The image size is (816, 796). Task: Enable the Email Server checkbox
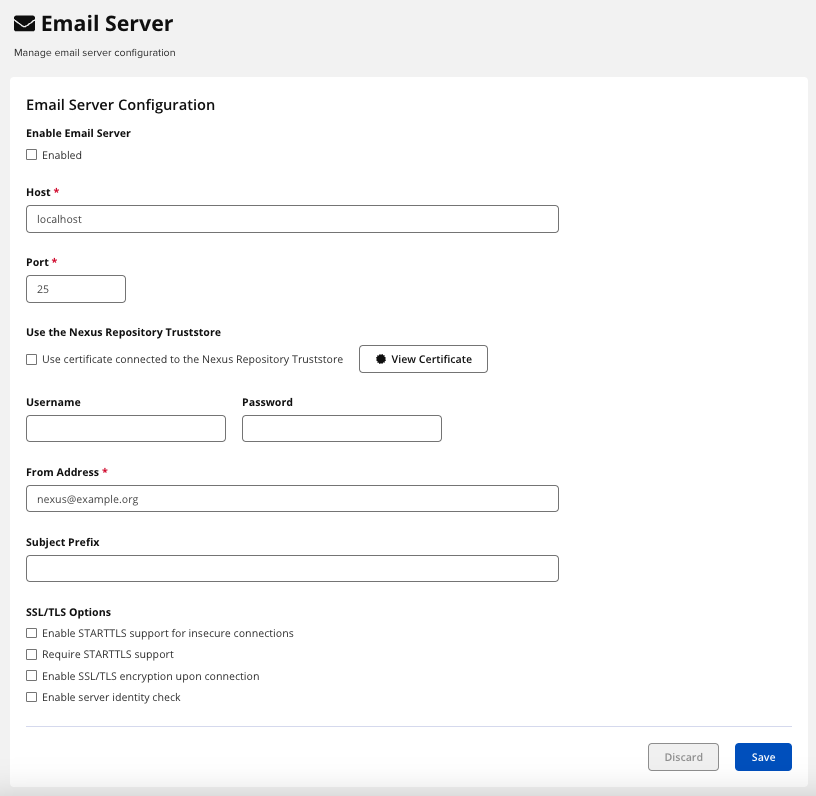(32, 155)
